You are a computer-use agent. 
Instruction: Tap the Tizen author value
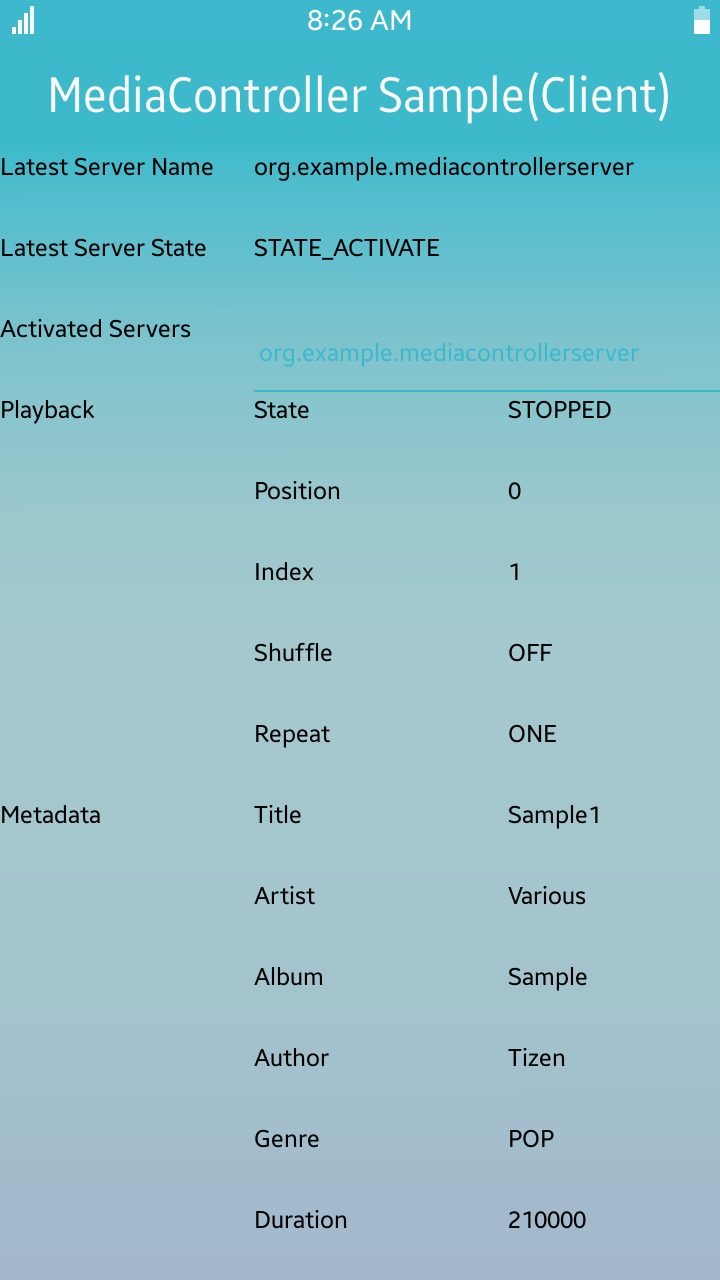tap(536, 1058)
